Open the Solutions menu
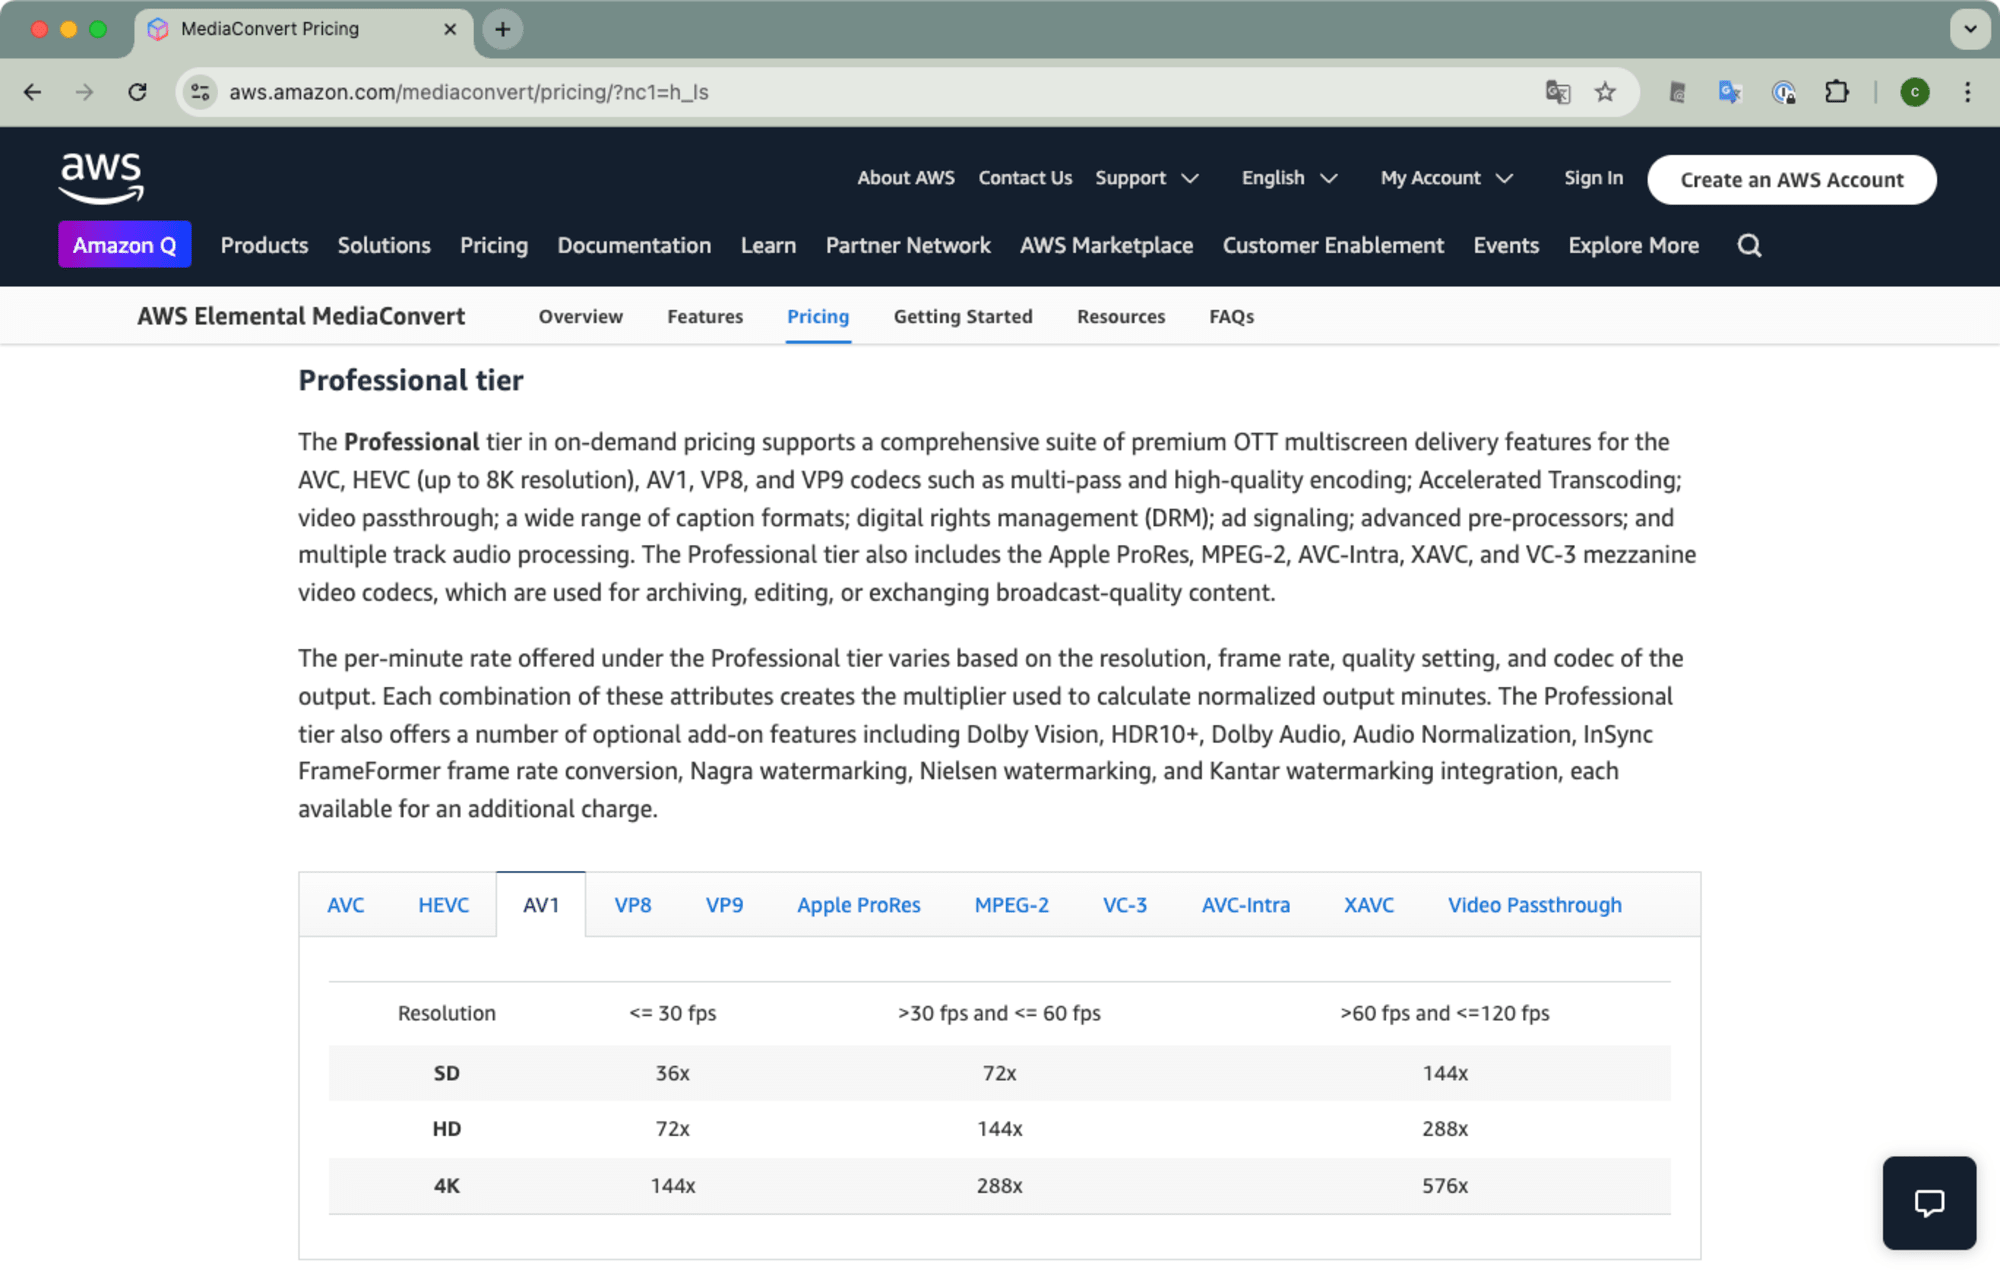 (384, 245)
